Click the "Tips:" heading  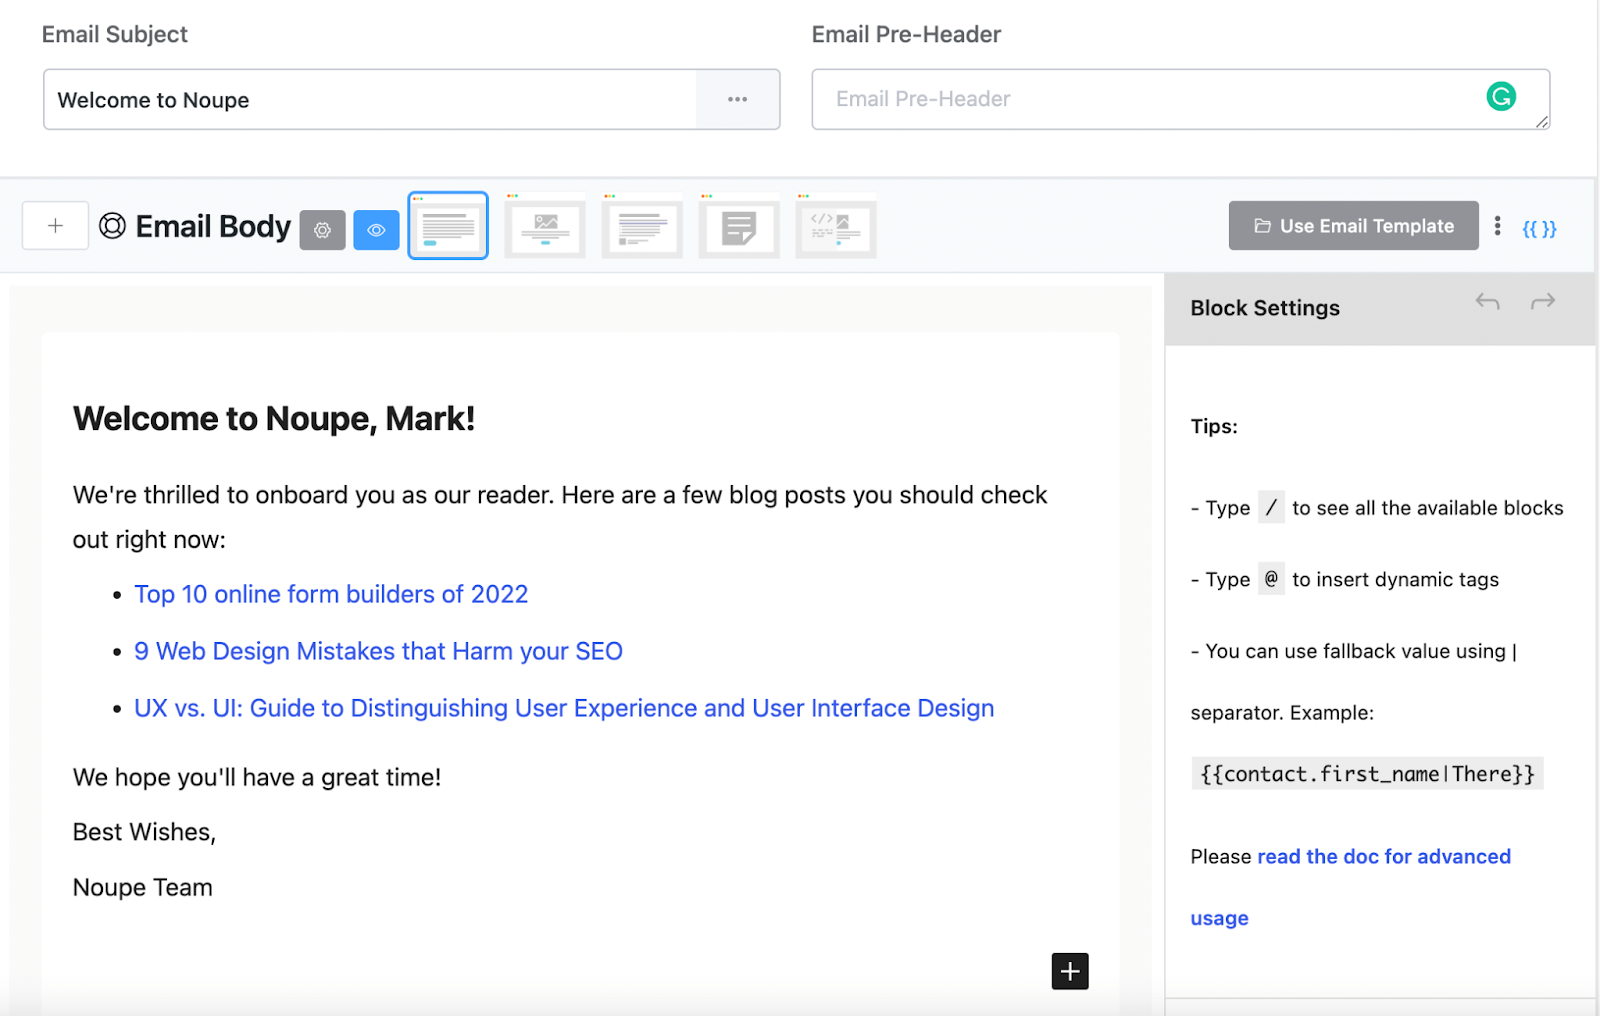(x=1214, y=426)
